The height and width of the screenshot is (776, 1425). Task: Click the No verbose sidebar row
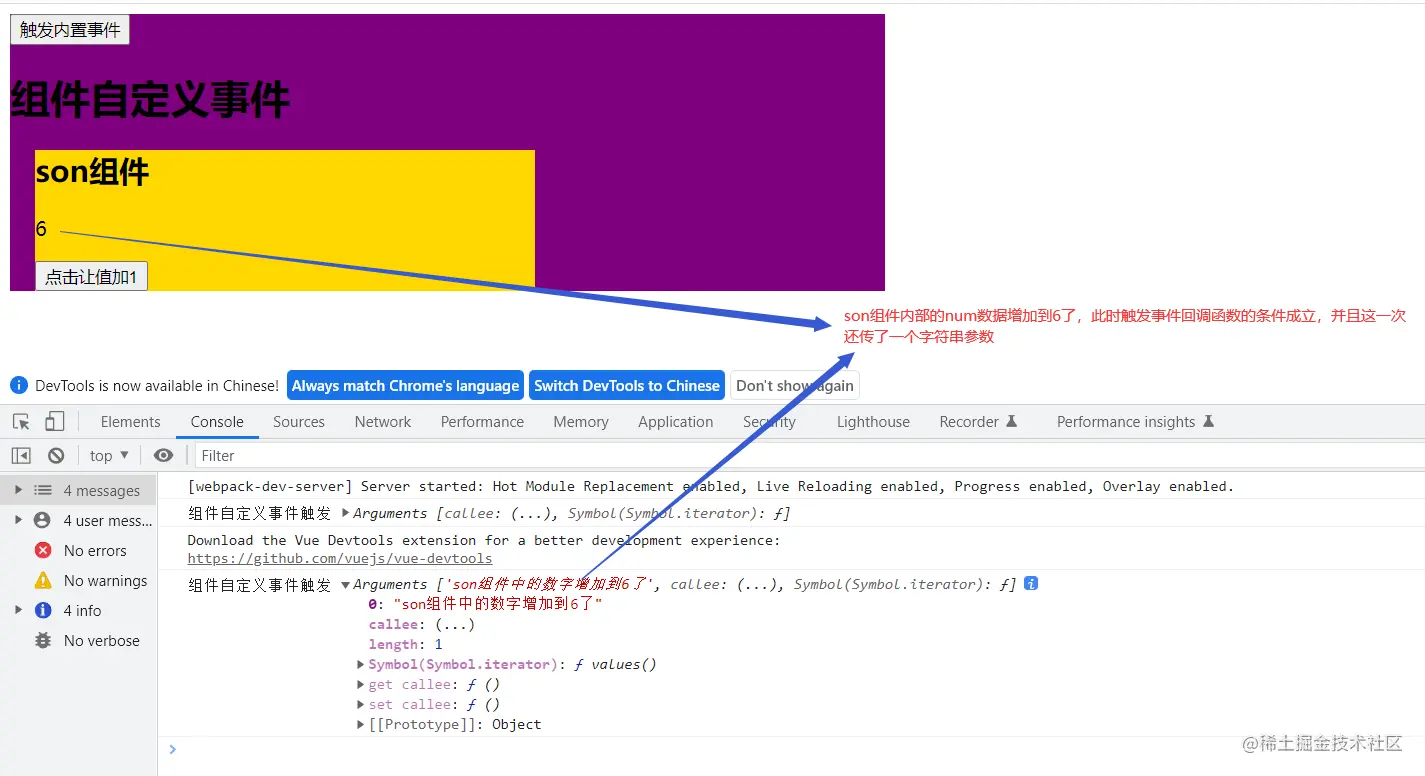coord(78,640)
